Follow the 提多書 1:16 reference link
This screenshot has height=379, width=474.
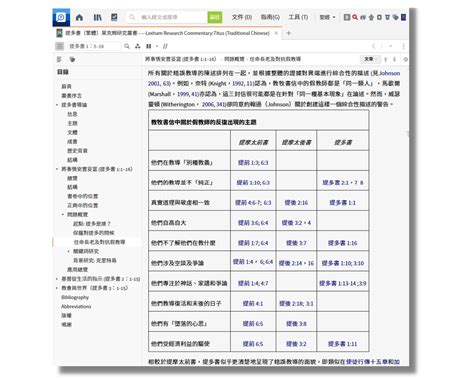point(342,243)
